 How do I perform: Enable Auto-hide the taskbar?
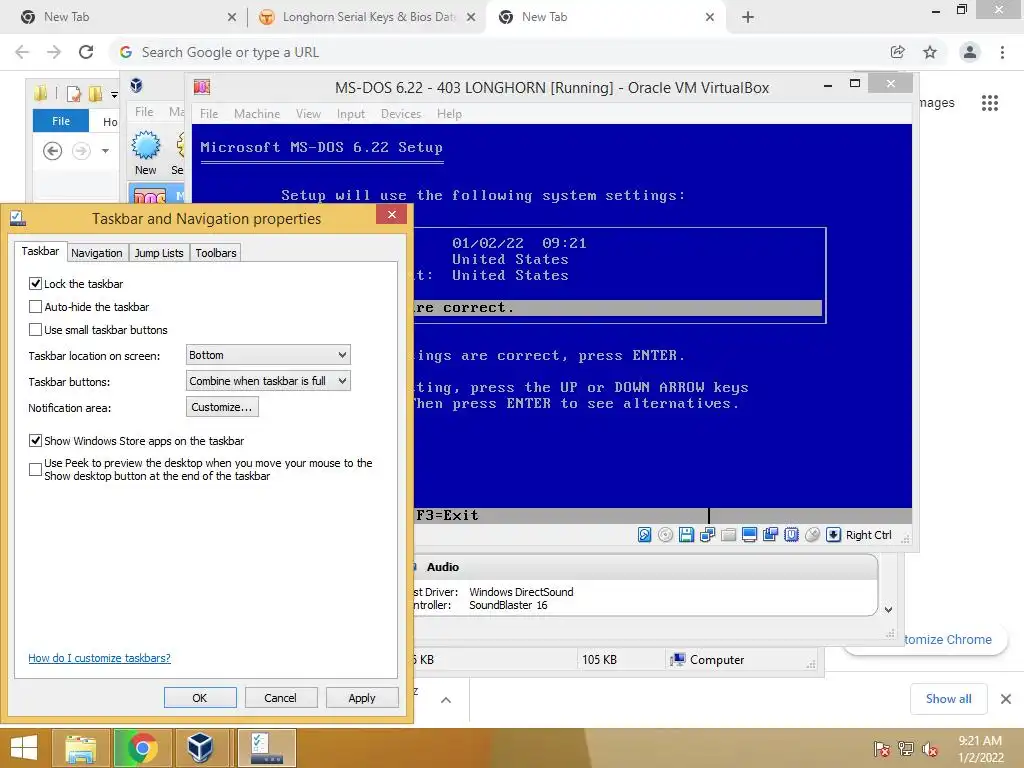35,306
